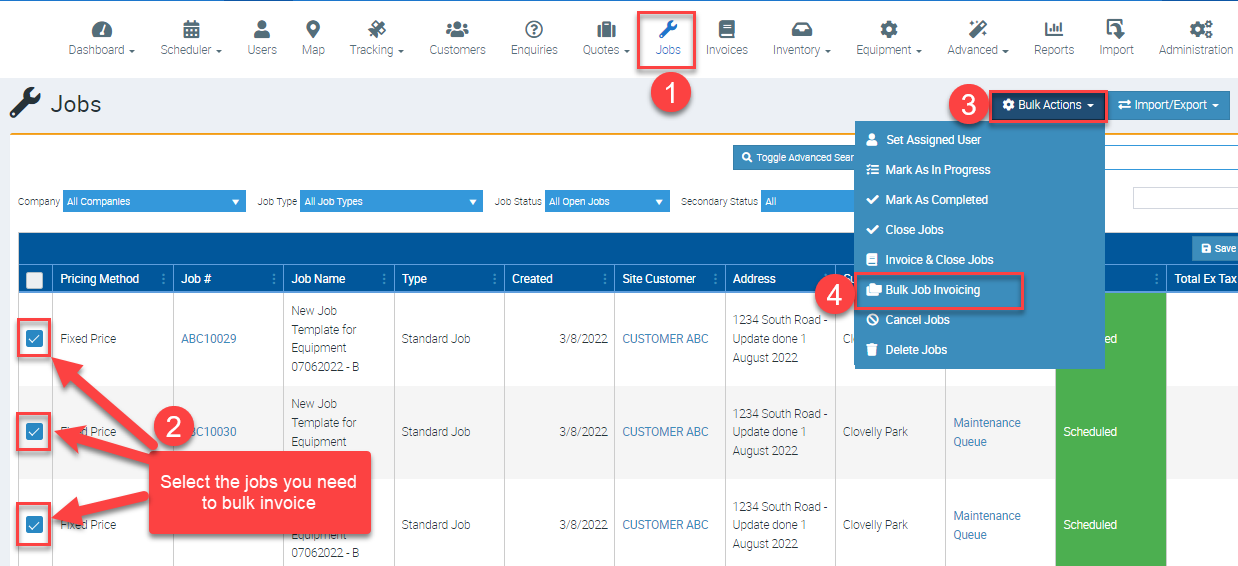Open job link ABC10029
The image size is (1238, 566).
208,339
